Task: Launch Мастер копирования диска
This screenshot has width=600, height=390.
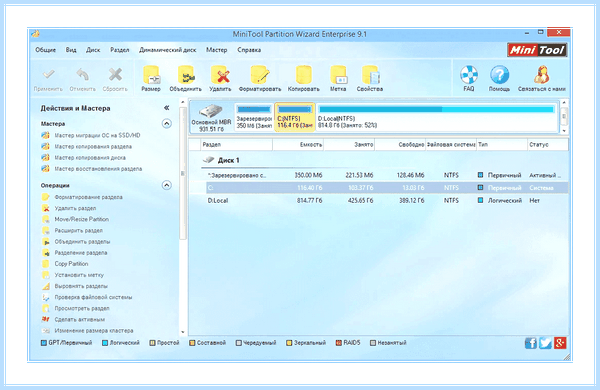Action: pos(90,158)
